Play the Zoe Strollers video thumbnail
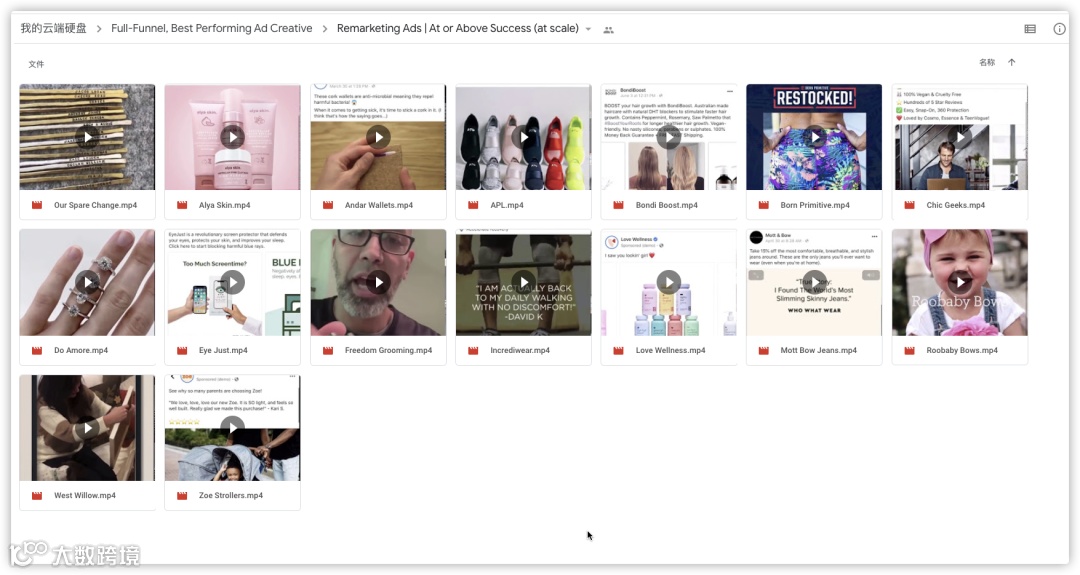The height and width of the screenshot is (575, 1080). (233, 428)
